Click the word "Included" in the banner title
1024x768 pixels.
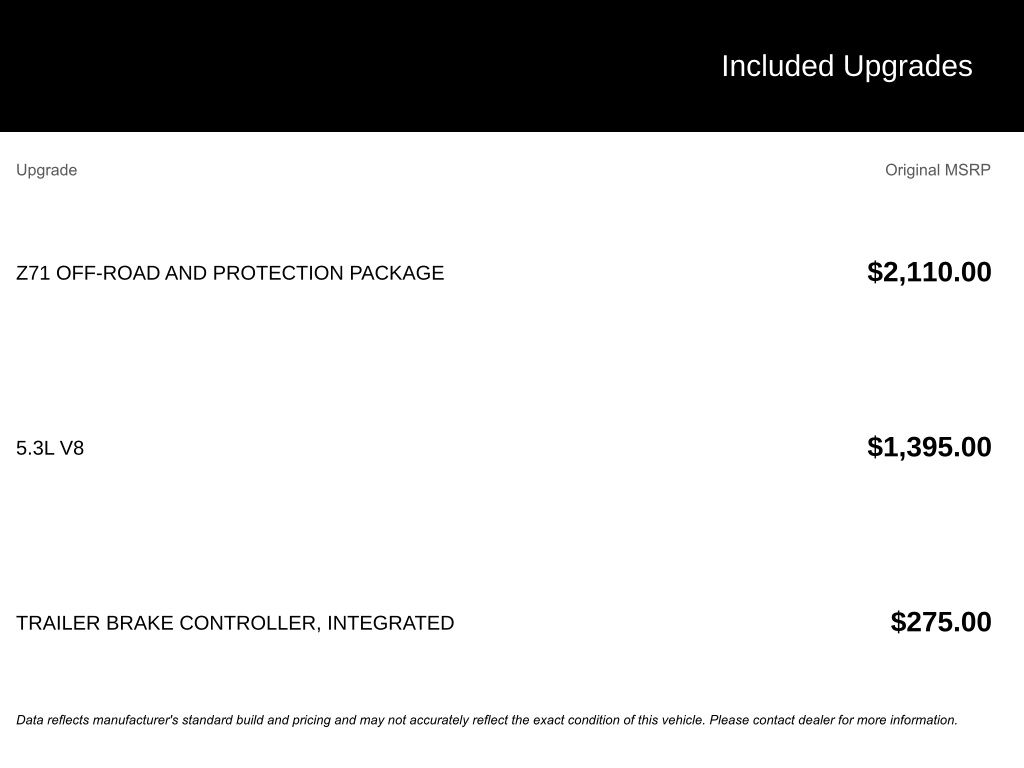click(x=777, y=66)
